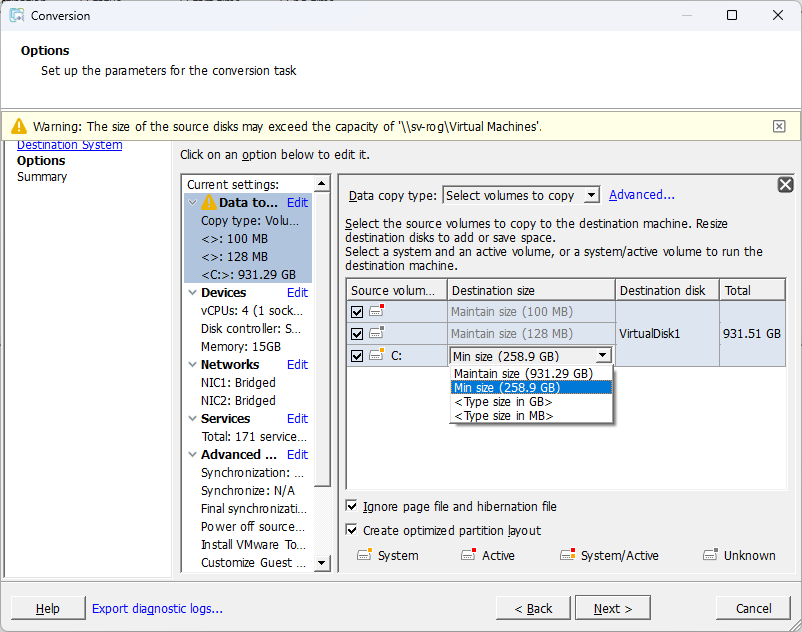The height and width of the screenshot is (632, 802).
Task: Proceed with the Next button
Action: [613, 608]
